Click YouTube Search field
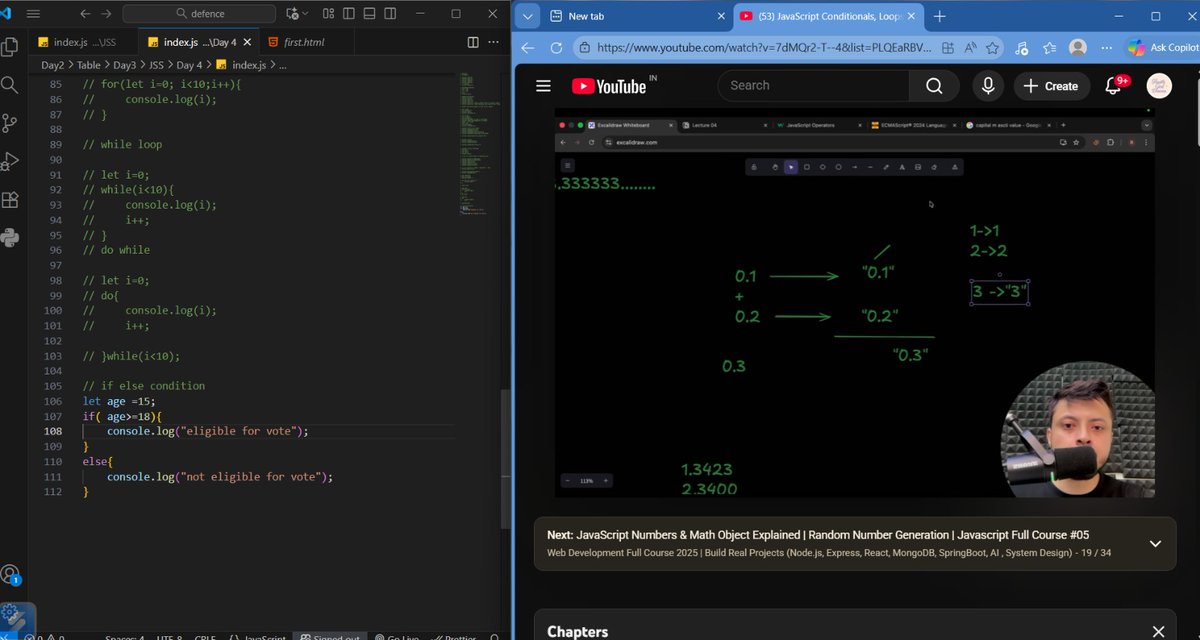This screenshot has height=640, width=1200. tap(813, 86)
